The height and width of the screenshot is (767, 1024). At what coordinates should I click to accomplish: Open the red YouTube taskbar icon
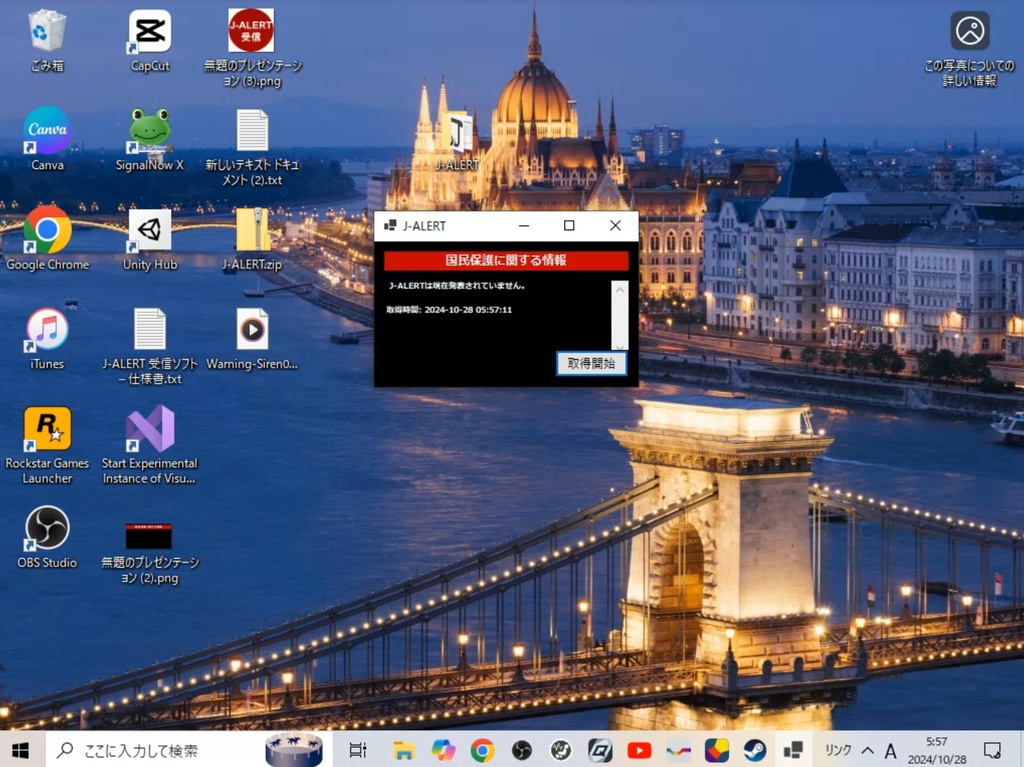click(639, 750)
